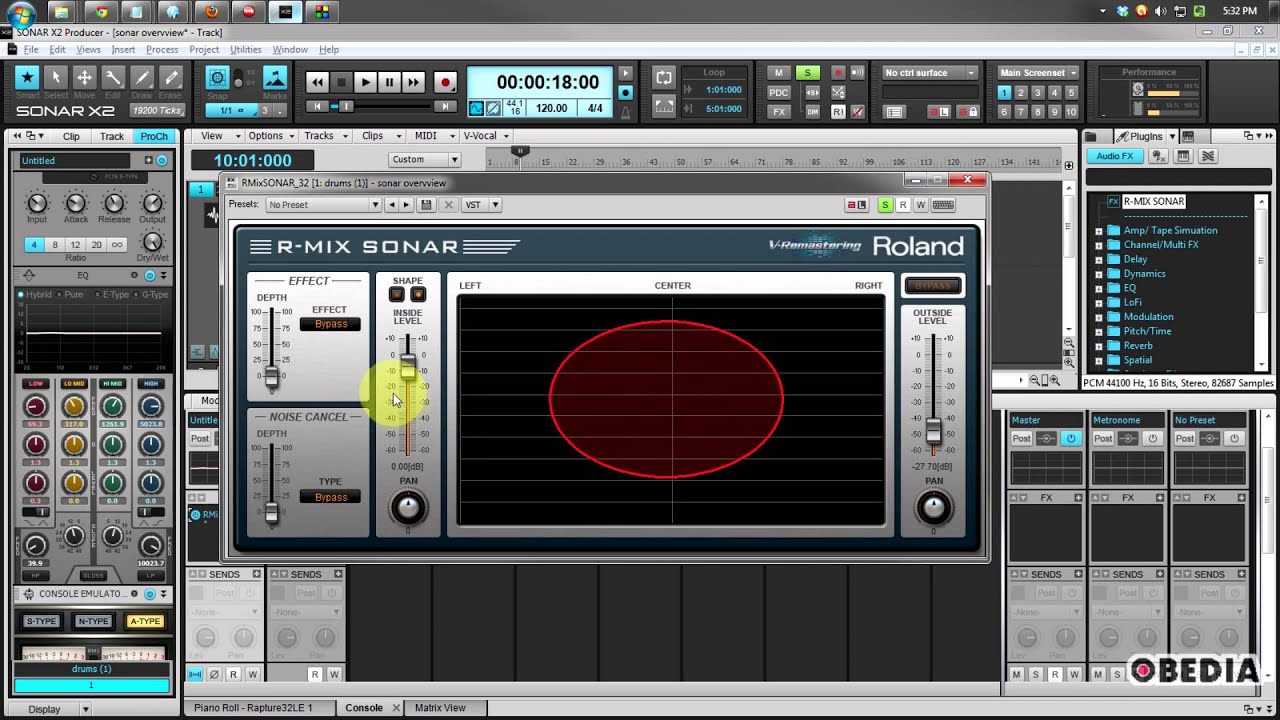1280x720 pixels.
Task: Toggle the PDC override button
Action: pyautogui.click(x=779, y=92)
